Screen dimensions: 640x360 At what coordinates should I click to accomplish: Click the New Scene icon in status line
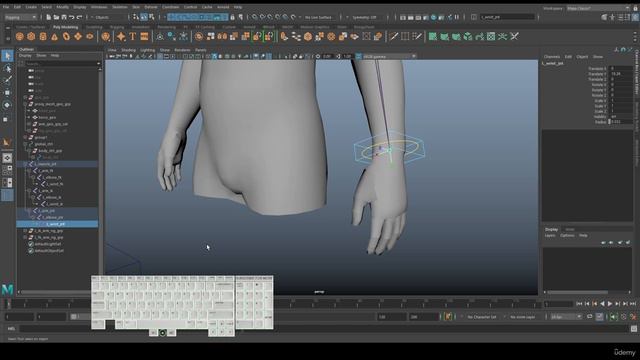click(49, 17)
